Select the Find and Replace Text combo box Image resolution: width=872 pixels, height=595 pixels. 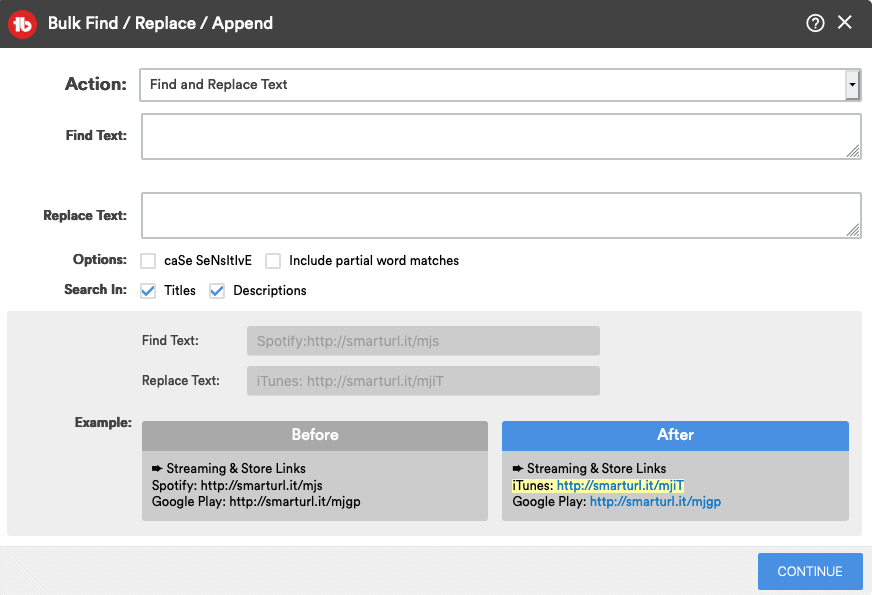500,85
